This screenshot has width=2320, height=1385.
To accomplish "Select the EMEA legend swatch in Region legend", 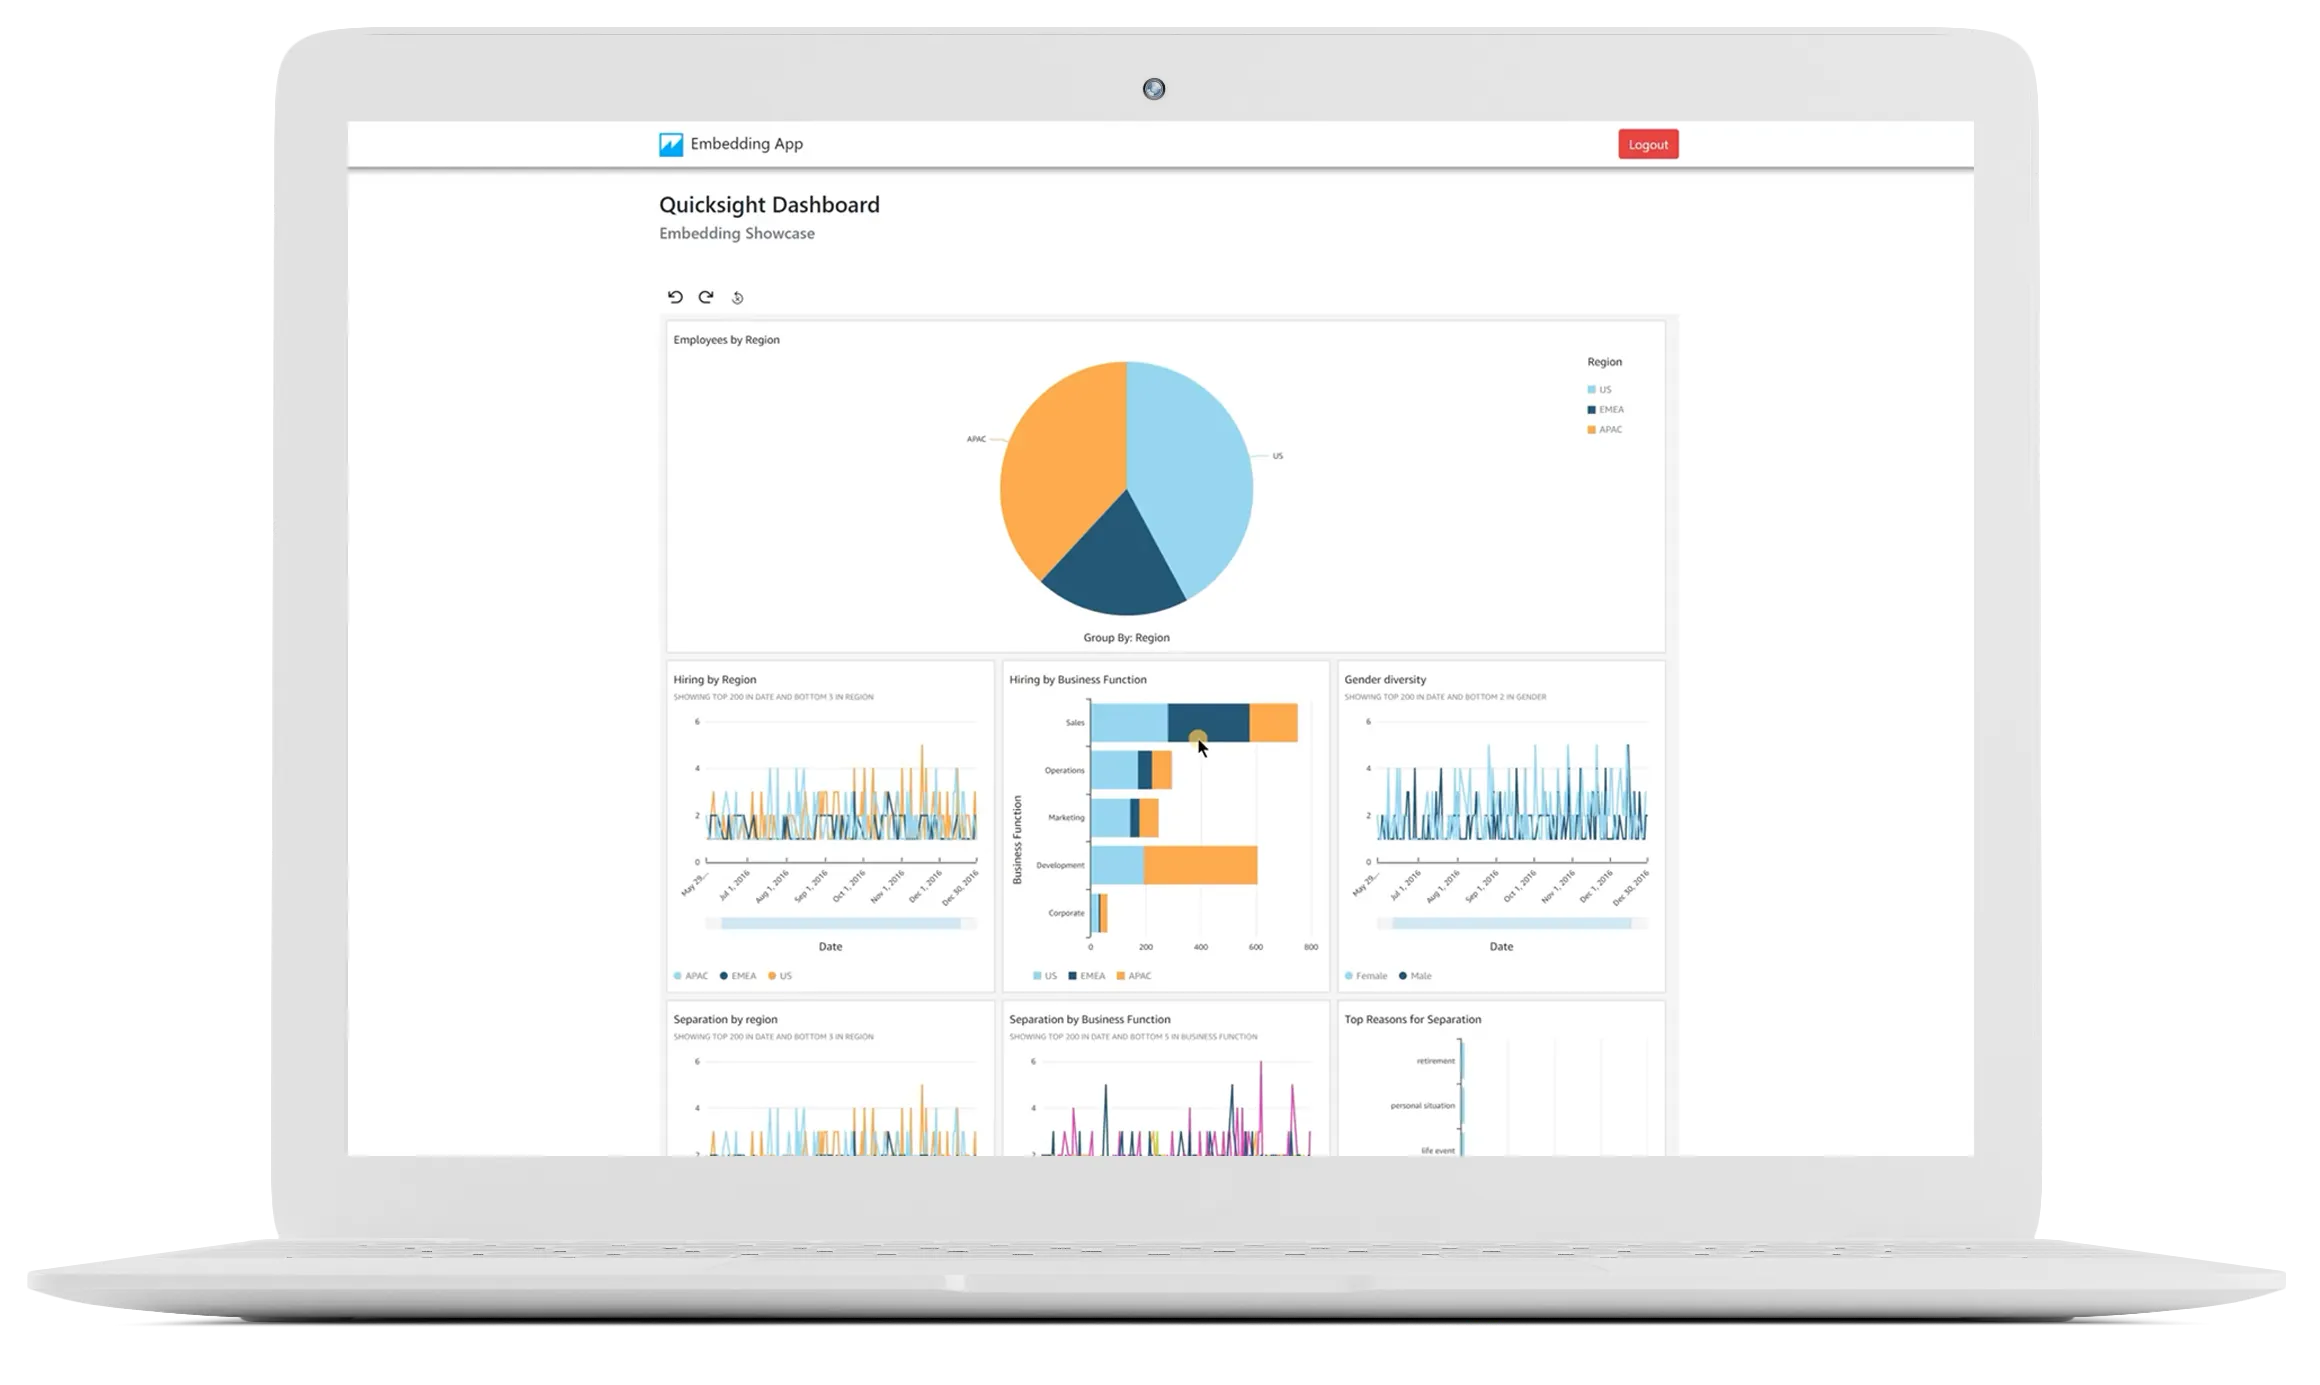I will [1591, 409].
